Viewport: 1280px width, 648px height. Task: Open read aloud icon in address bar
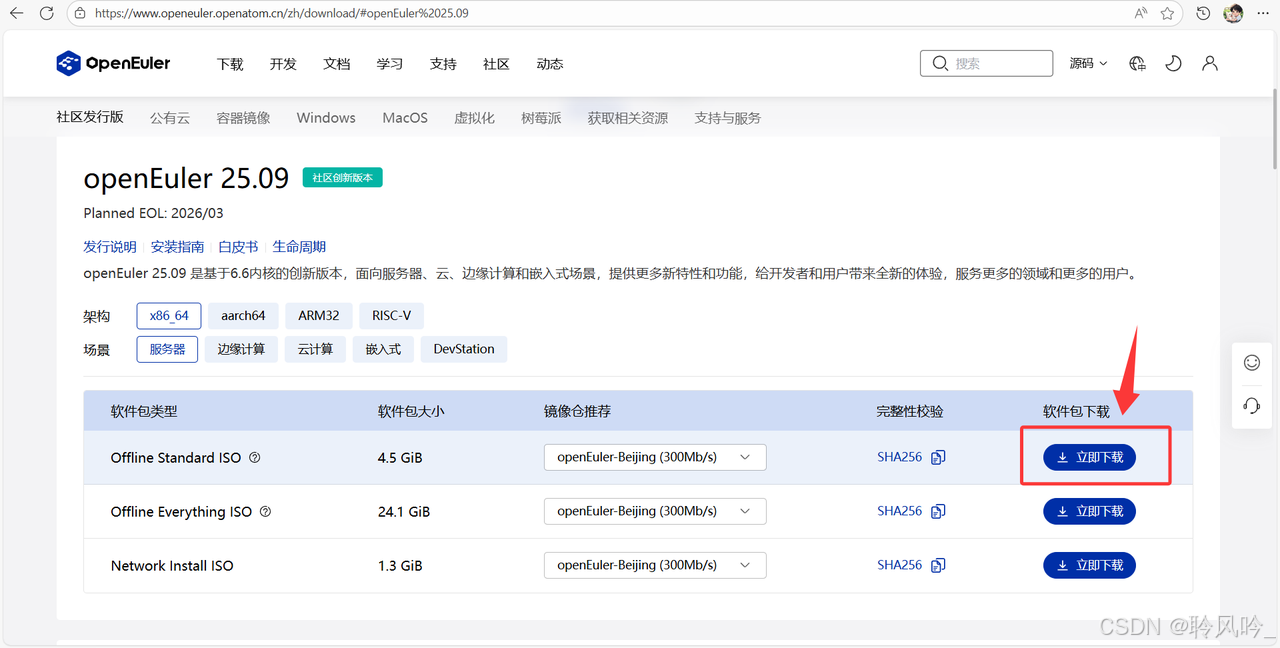click(1141, 14)
